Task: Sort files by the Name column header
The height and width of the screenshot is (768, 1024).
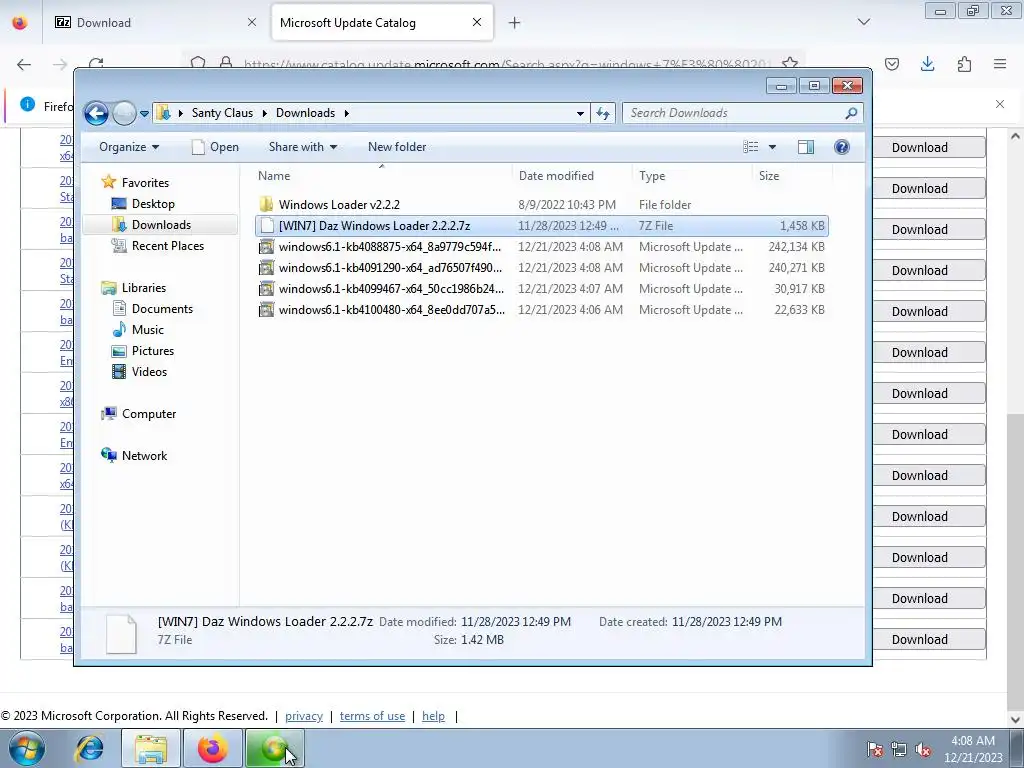Action: tap(381, 176)
